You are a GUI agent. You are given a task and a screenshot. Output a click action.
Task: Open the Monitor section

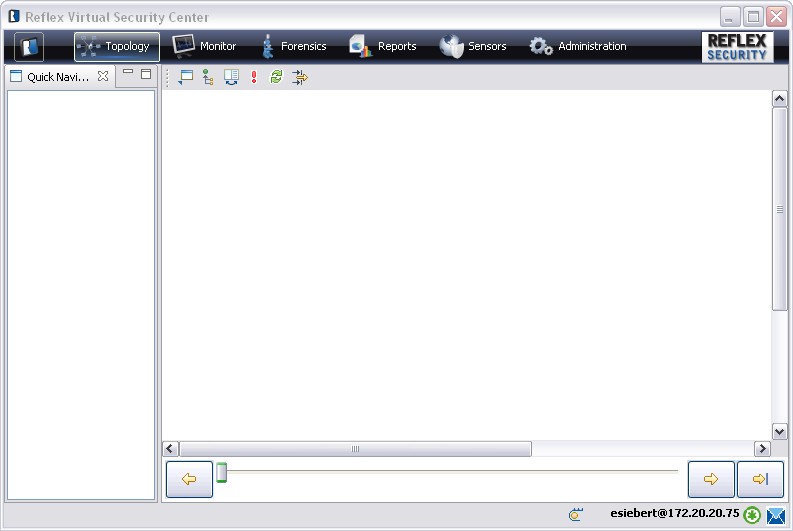click(204, 47)
